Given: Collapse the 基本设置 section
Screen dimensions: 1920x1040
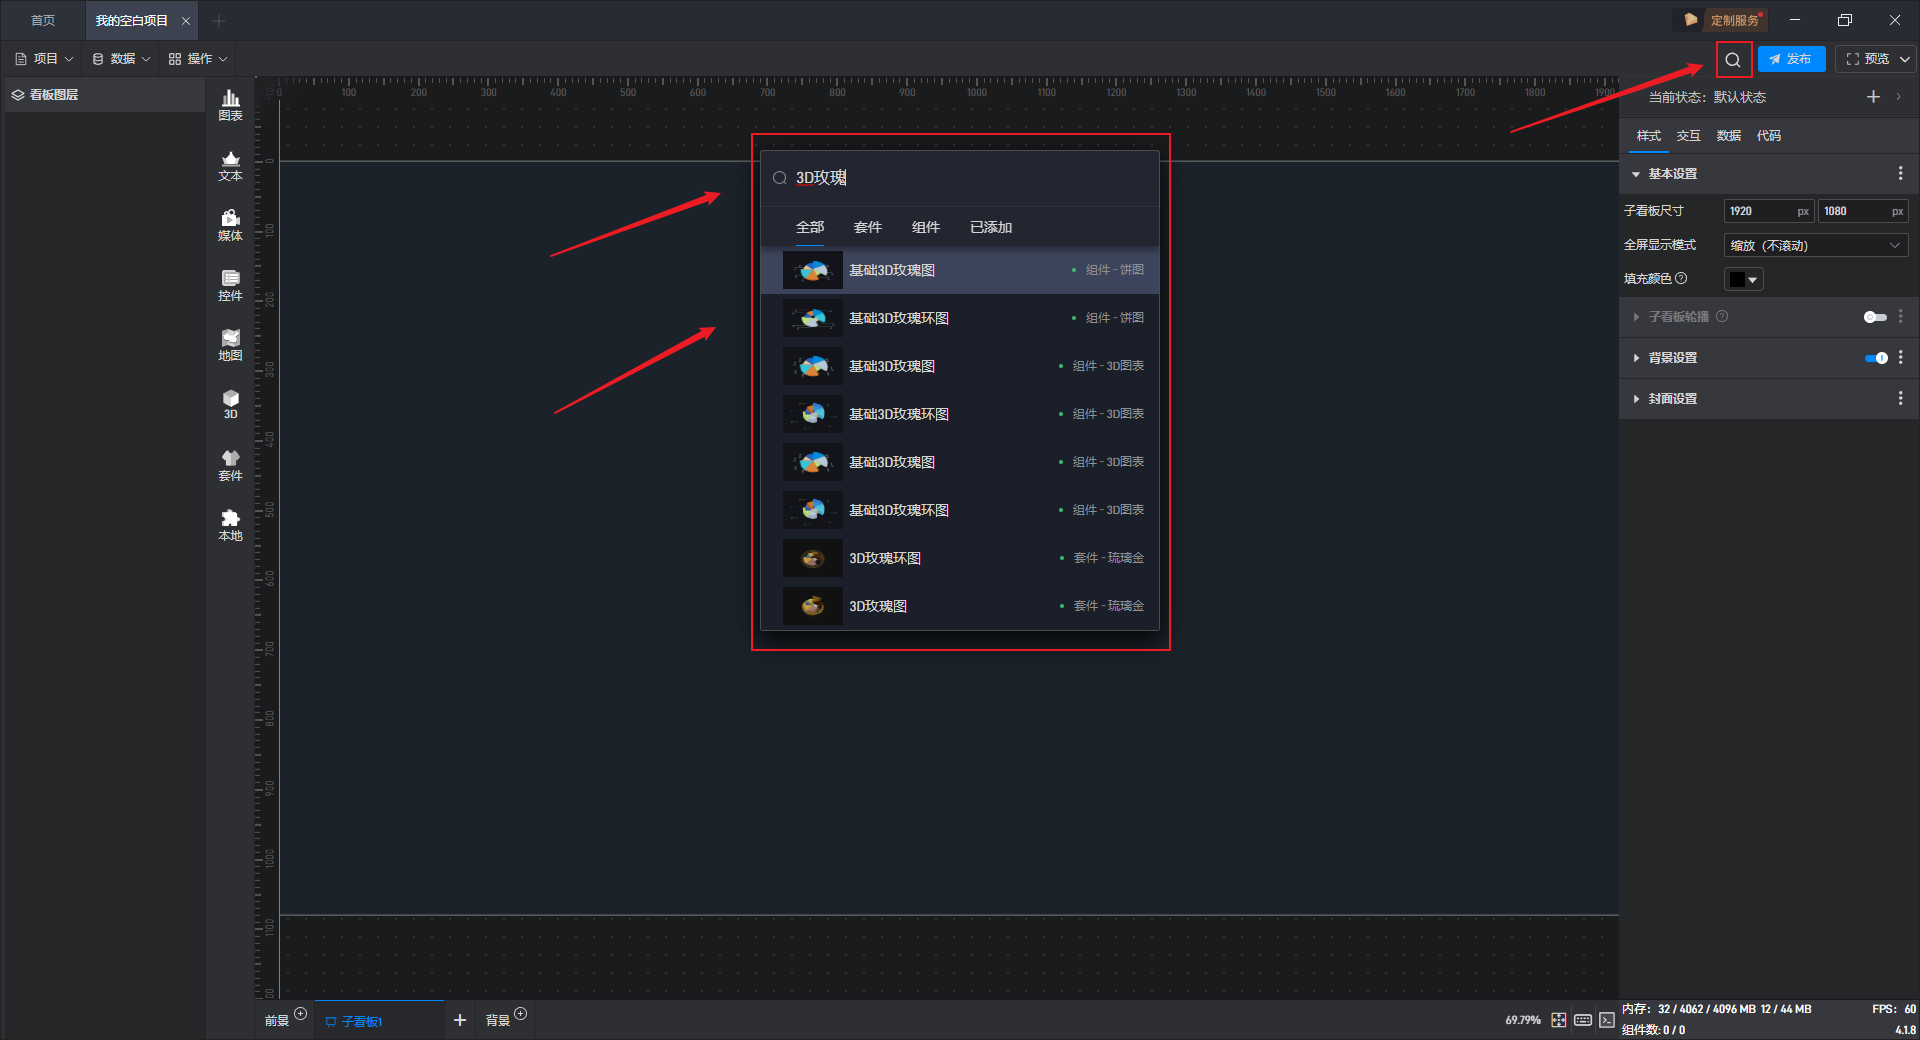Looking at the screenshot, I should pyautogui.click(x=1636, y=174).
